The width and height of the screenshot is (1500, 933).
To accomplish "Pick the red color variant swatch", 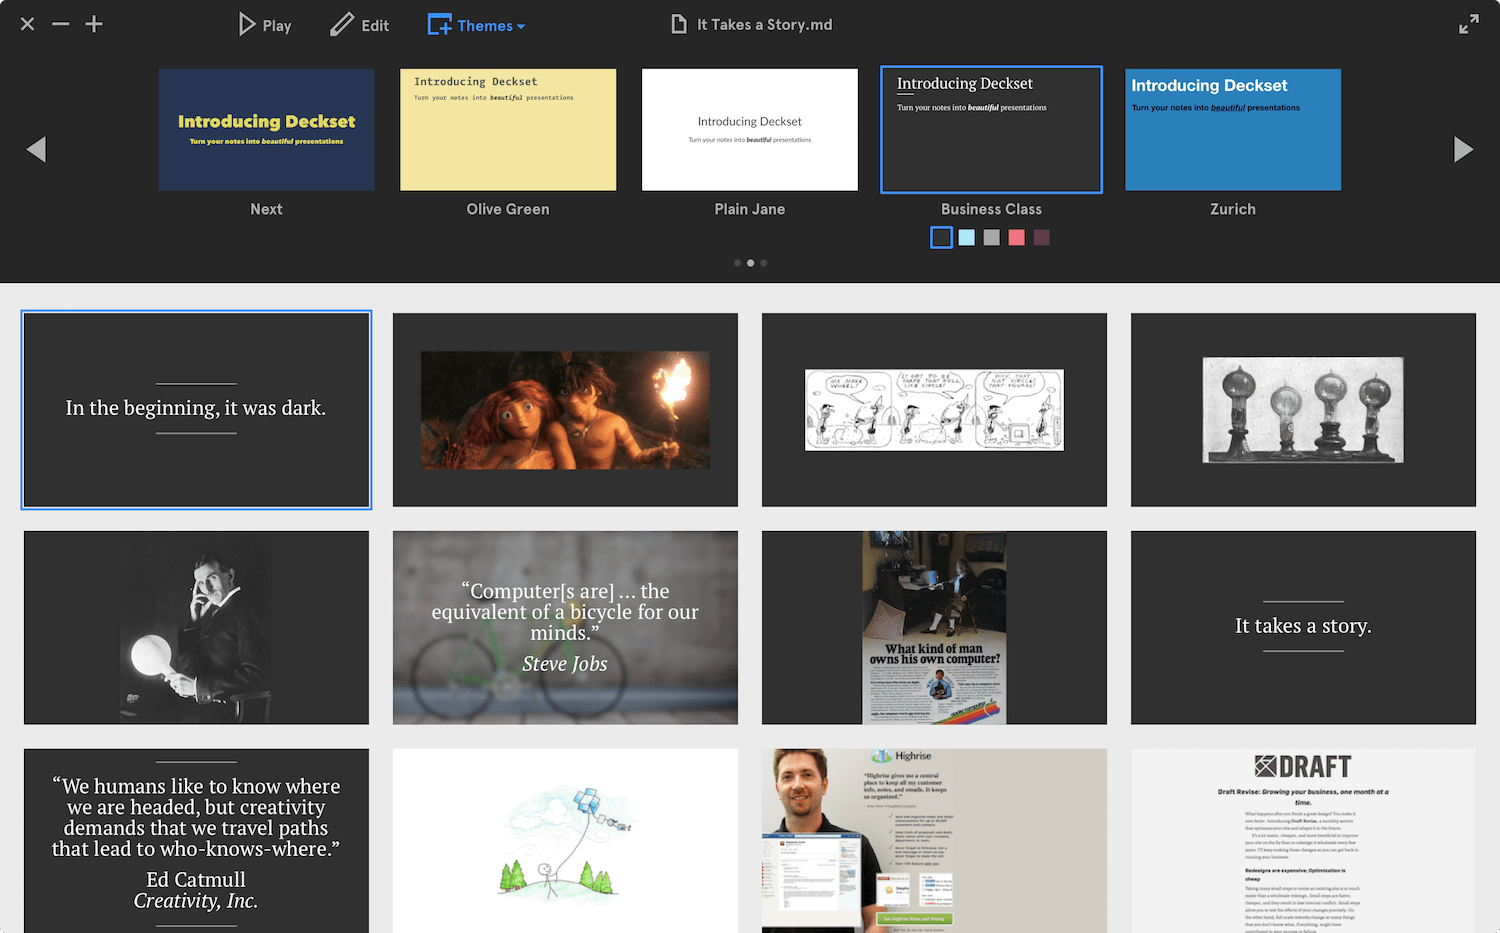I will click(1016, 237).
